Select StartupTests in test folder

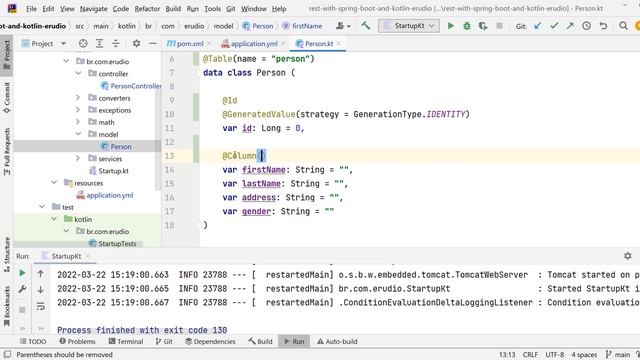(113, 243)
